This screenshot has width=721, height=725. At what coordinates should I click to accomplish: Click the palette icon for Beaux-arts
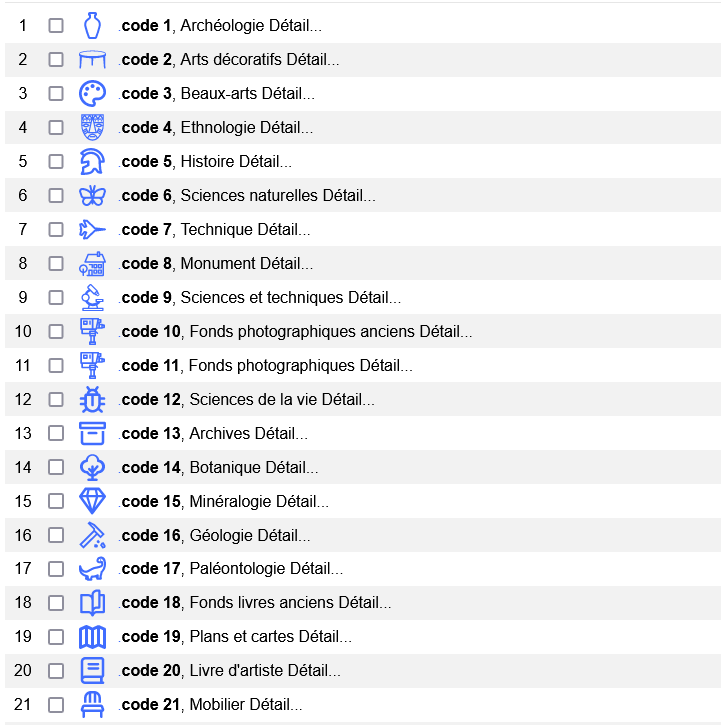pyautogui.click(x=92, y=94)
